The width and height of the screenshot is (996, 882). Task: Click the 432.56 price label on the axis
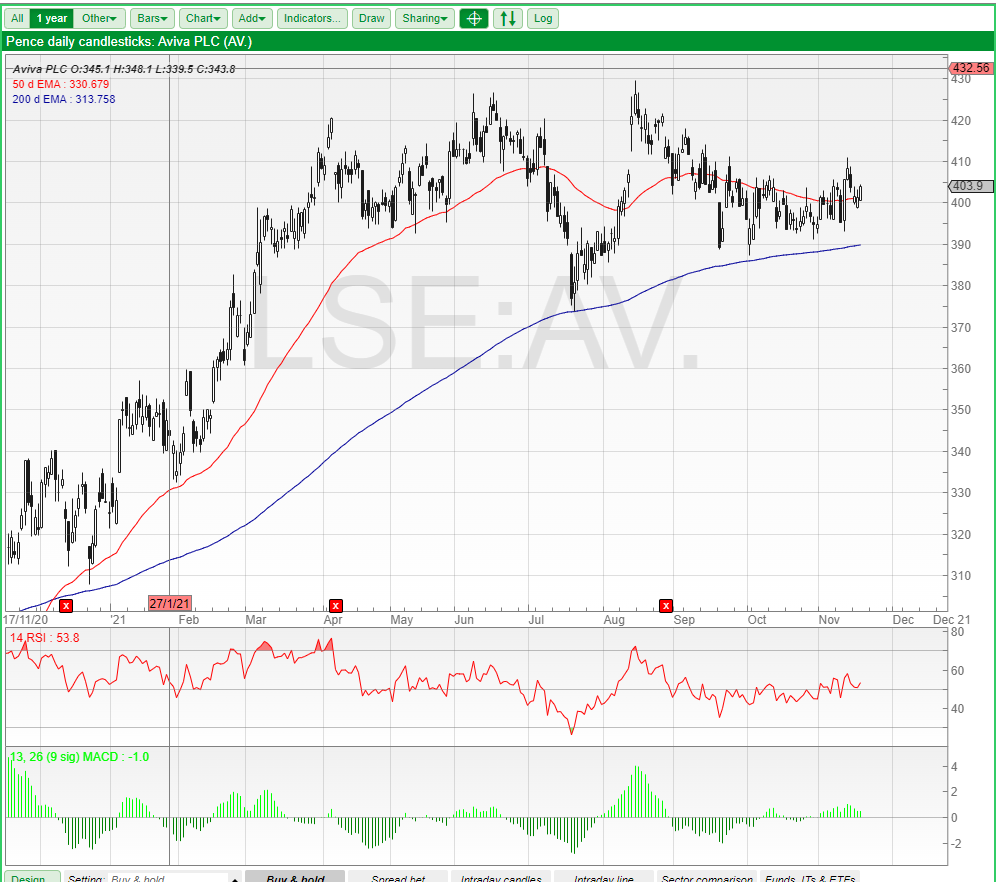pos(971,68)
